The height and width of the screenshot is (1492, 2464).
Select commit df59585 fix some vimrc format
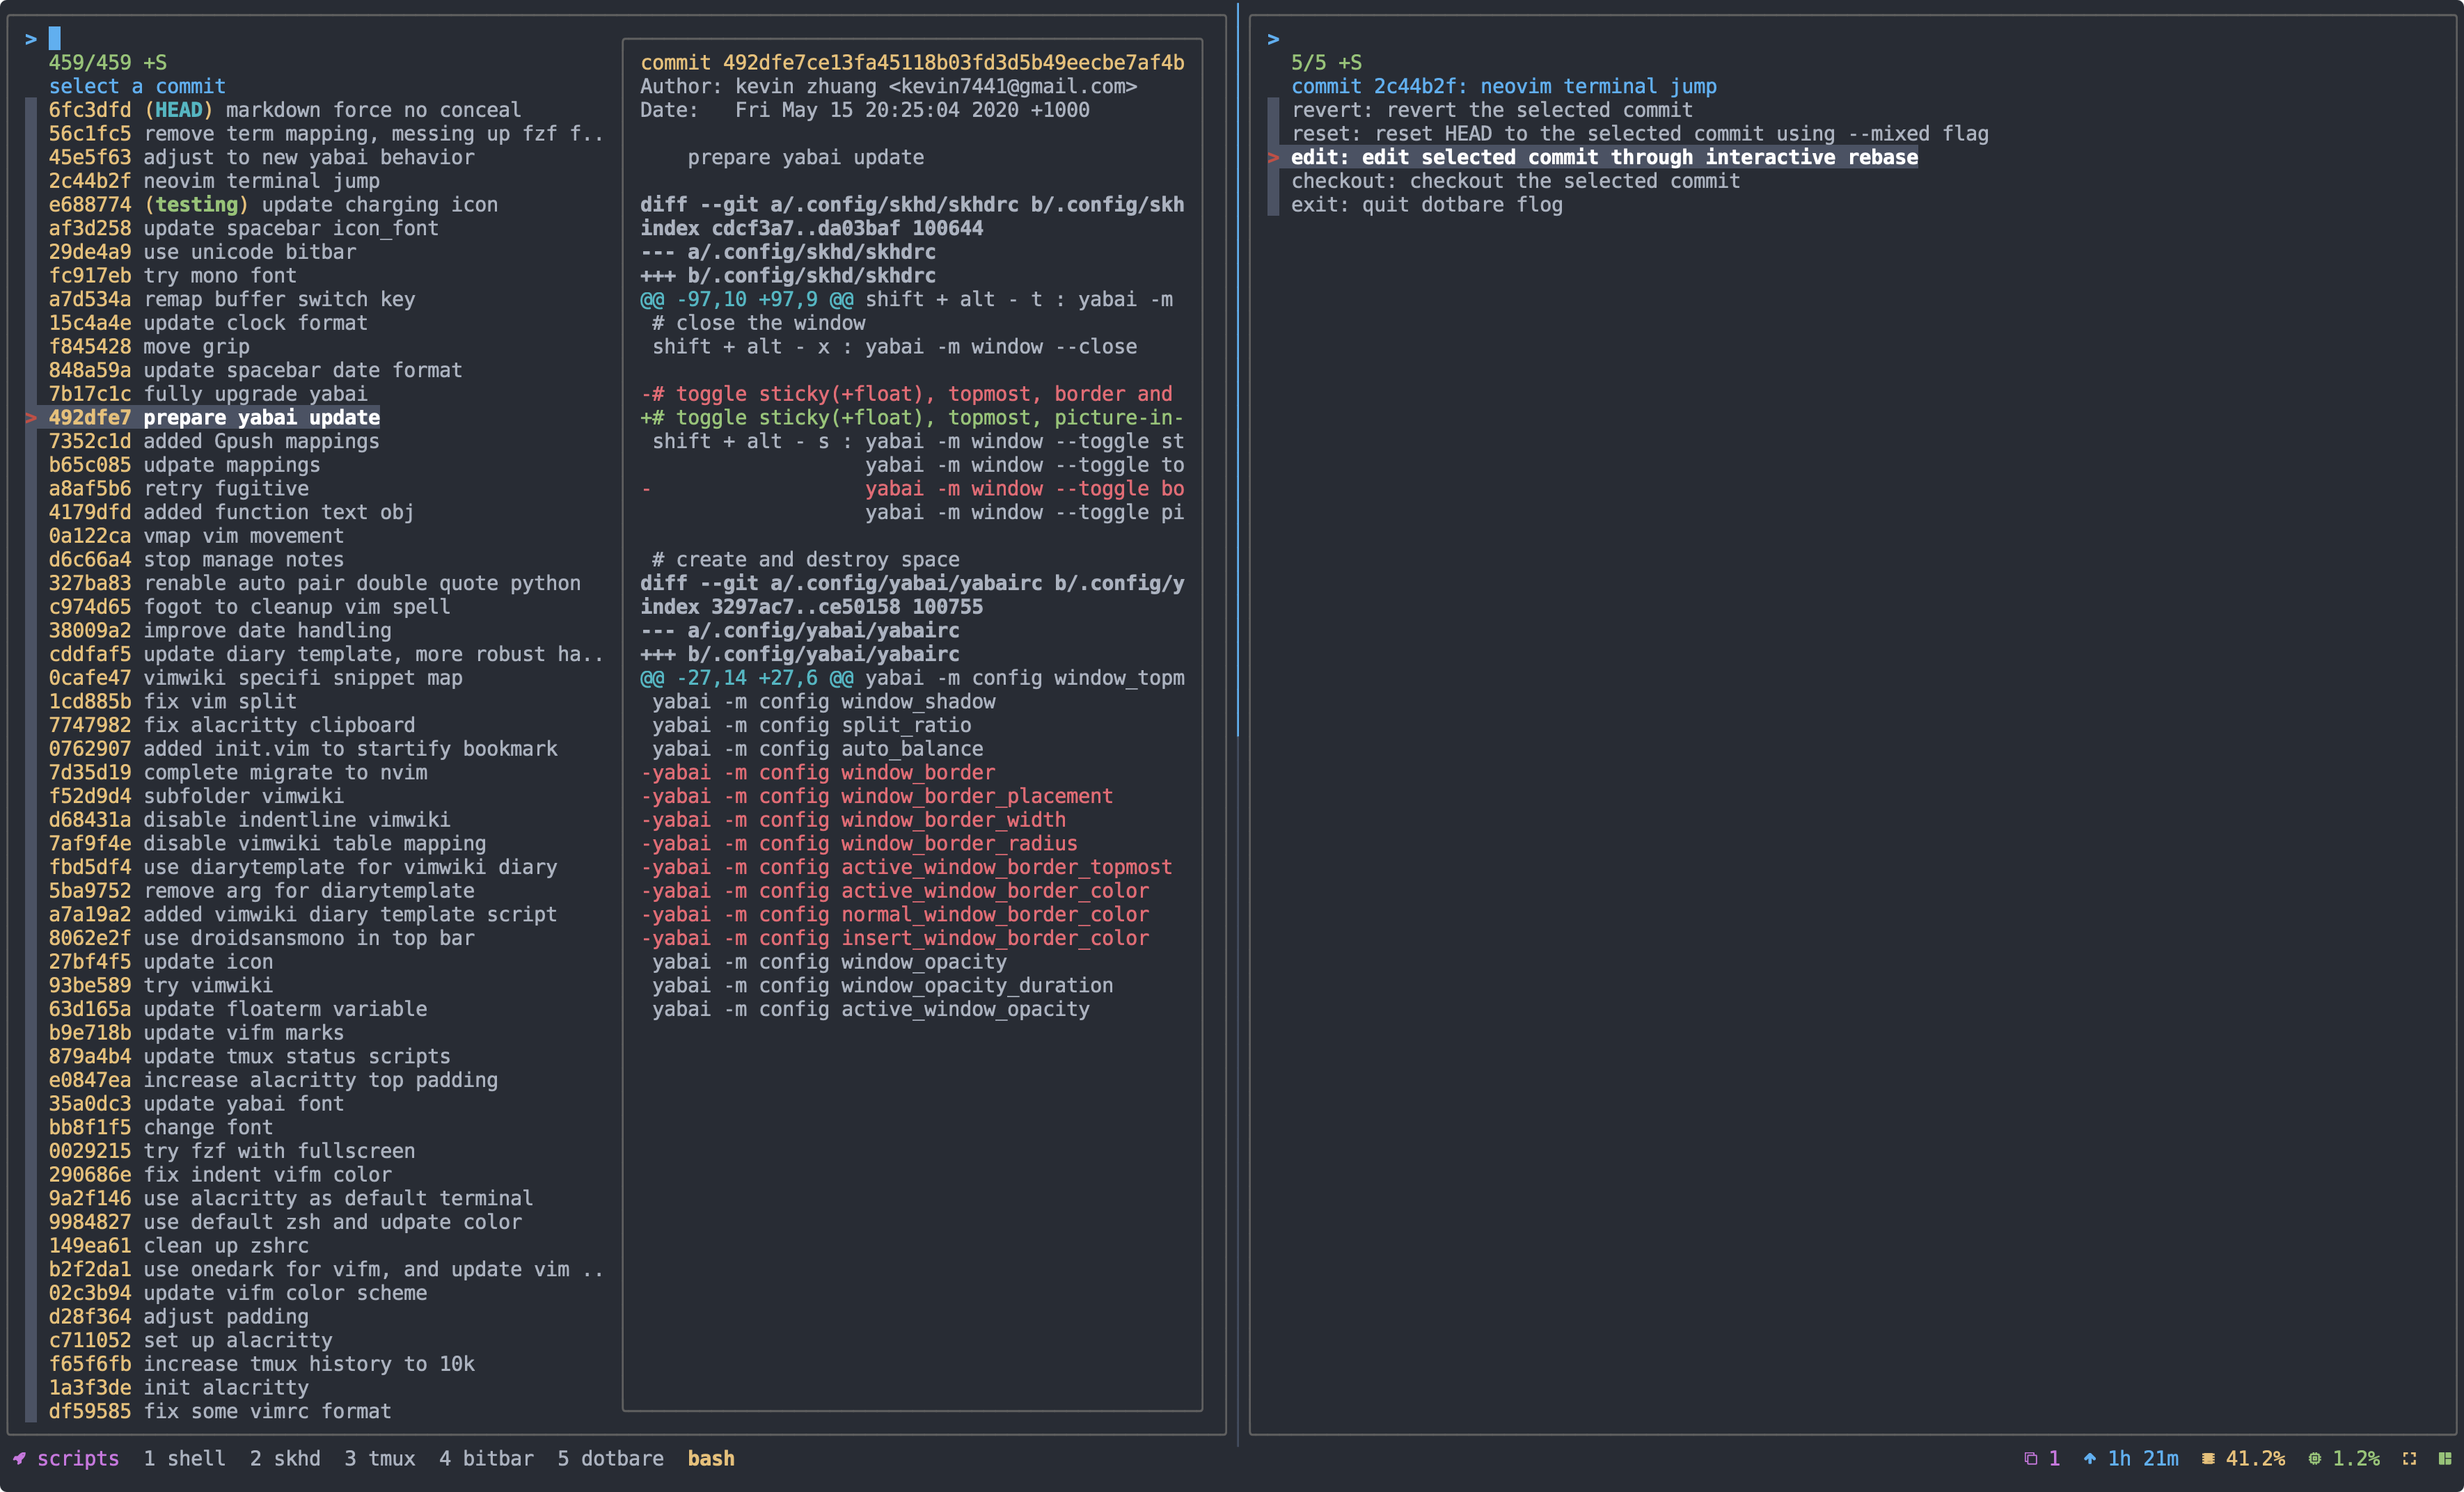[220, 1412]
